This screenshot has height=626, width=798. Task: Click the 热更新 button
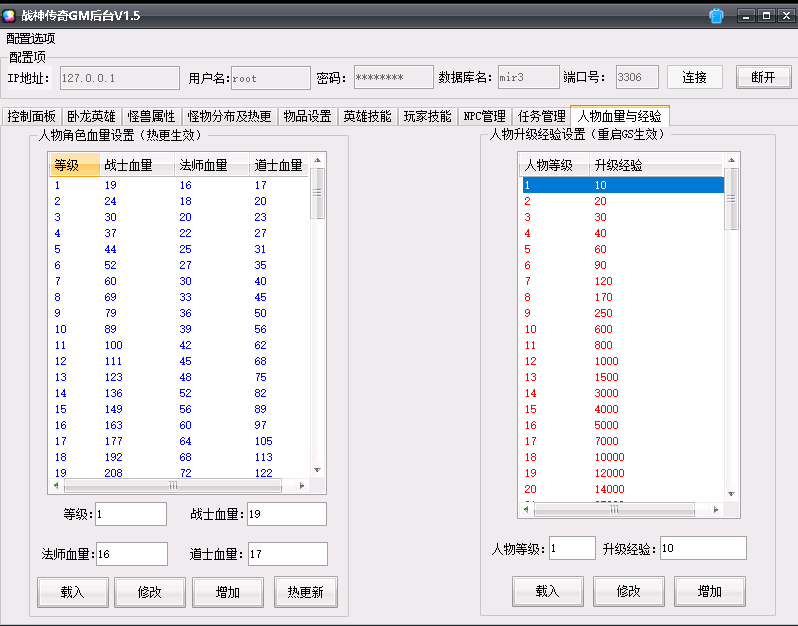coord(306,592)
